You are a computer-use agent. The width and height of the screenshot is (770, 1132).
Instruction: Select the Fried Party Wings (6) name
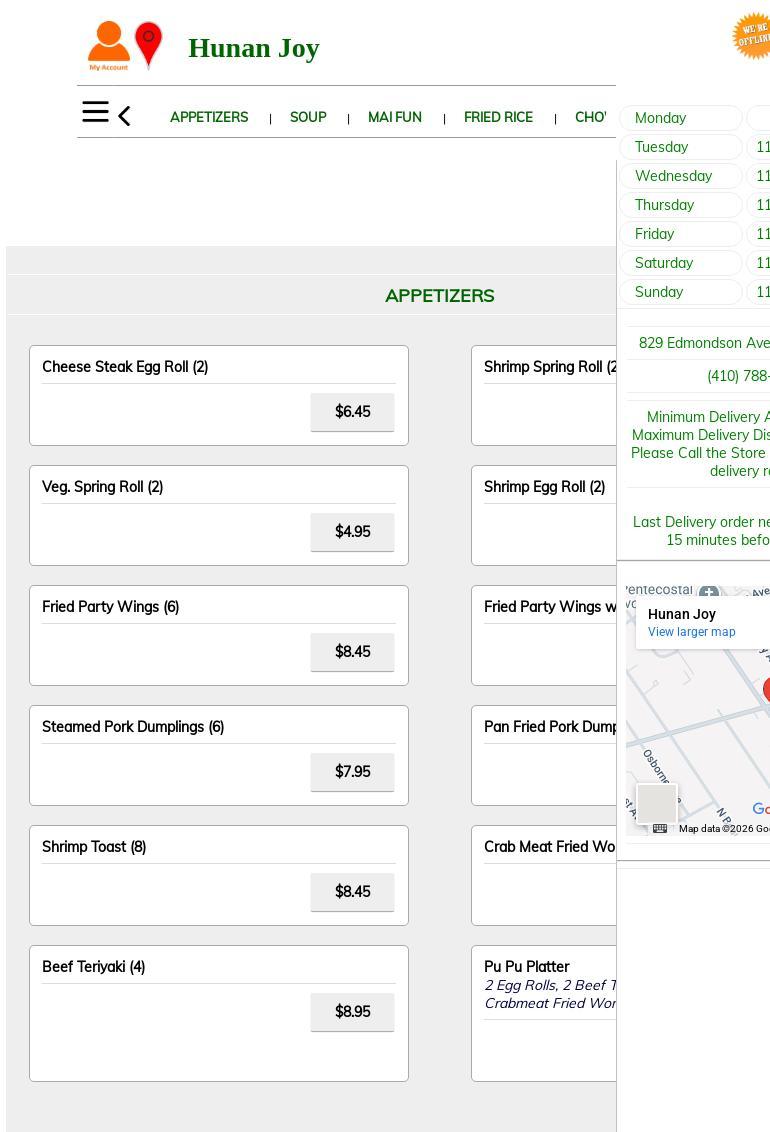point(110,606)
